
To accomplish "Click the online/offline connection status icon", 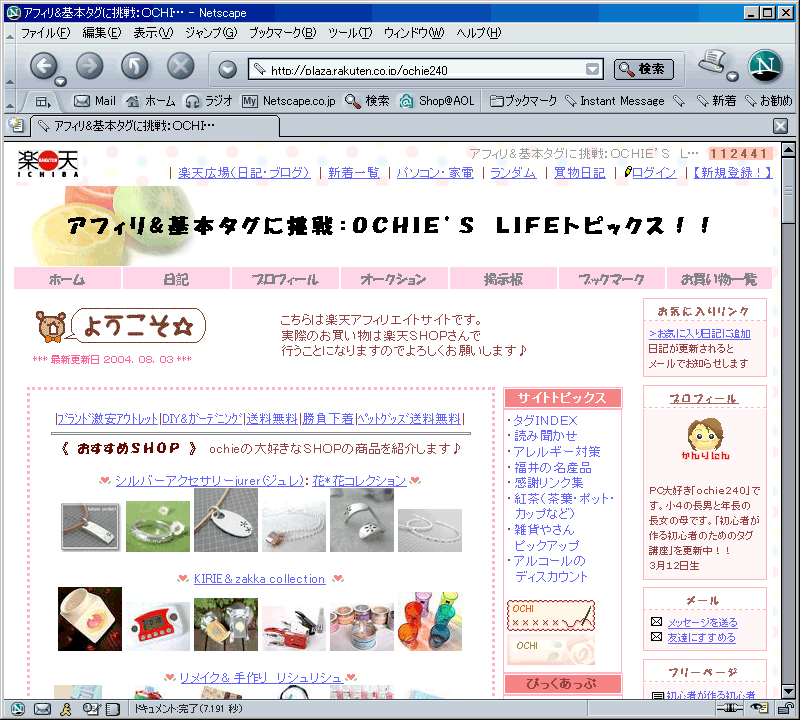I will click(x=730, y=708).
